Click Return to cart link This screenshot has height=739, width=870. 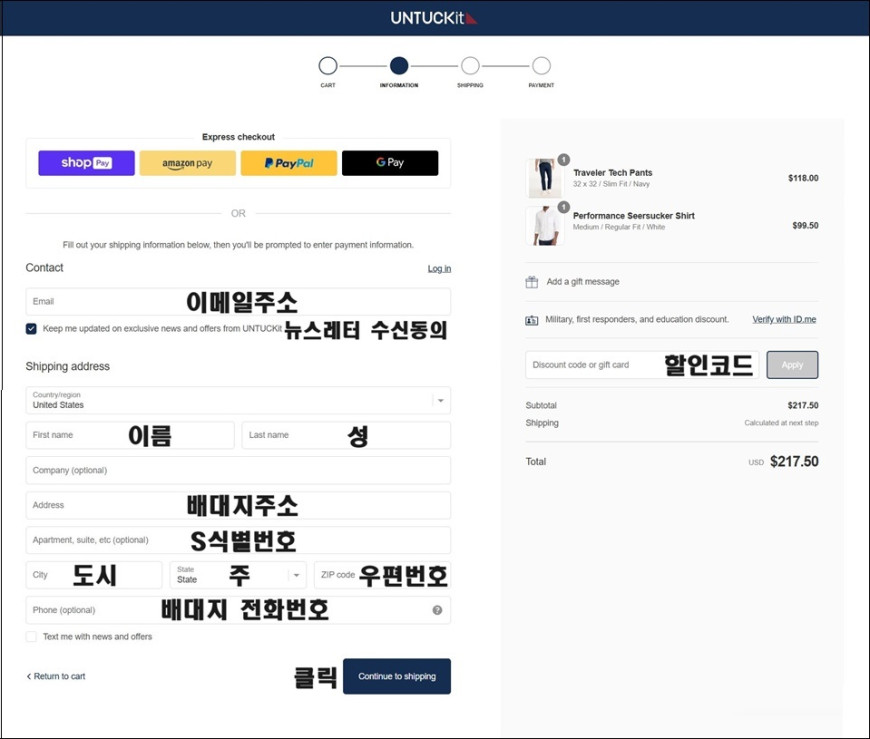coord(56,676)
